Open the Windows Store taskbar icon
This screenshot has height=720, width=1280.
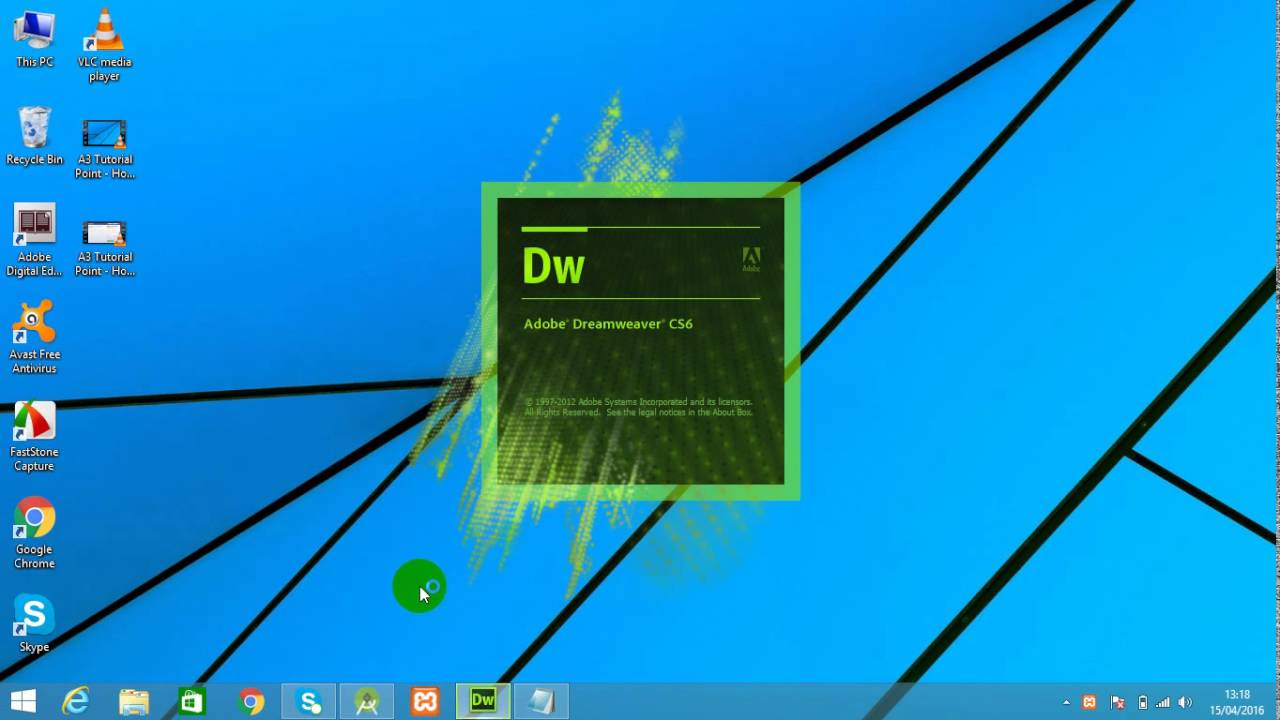tap(192, 701)
